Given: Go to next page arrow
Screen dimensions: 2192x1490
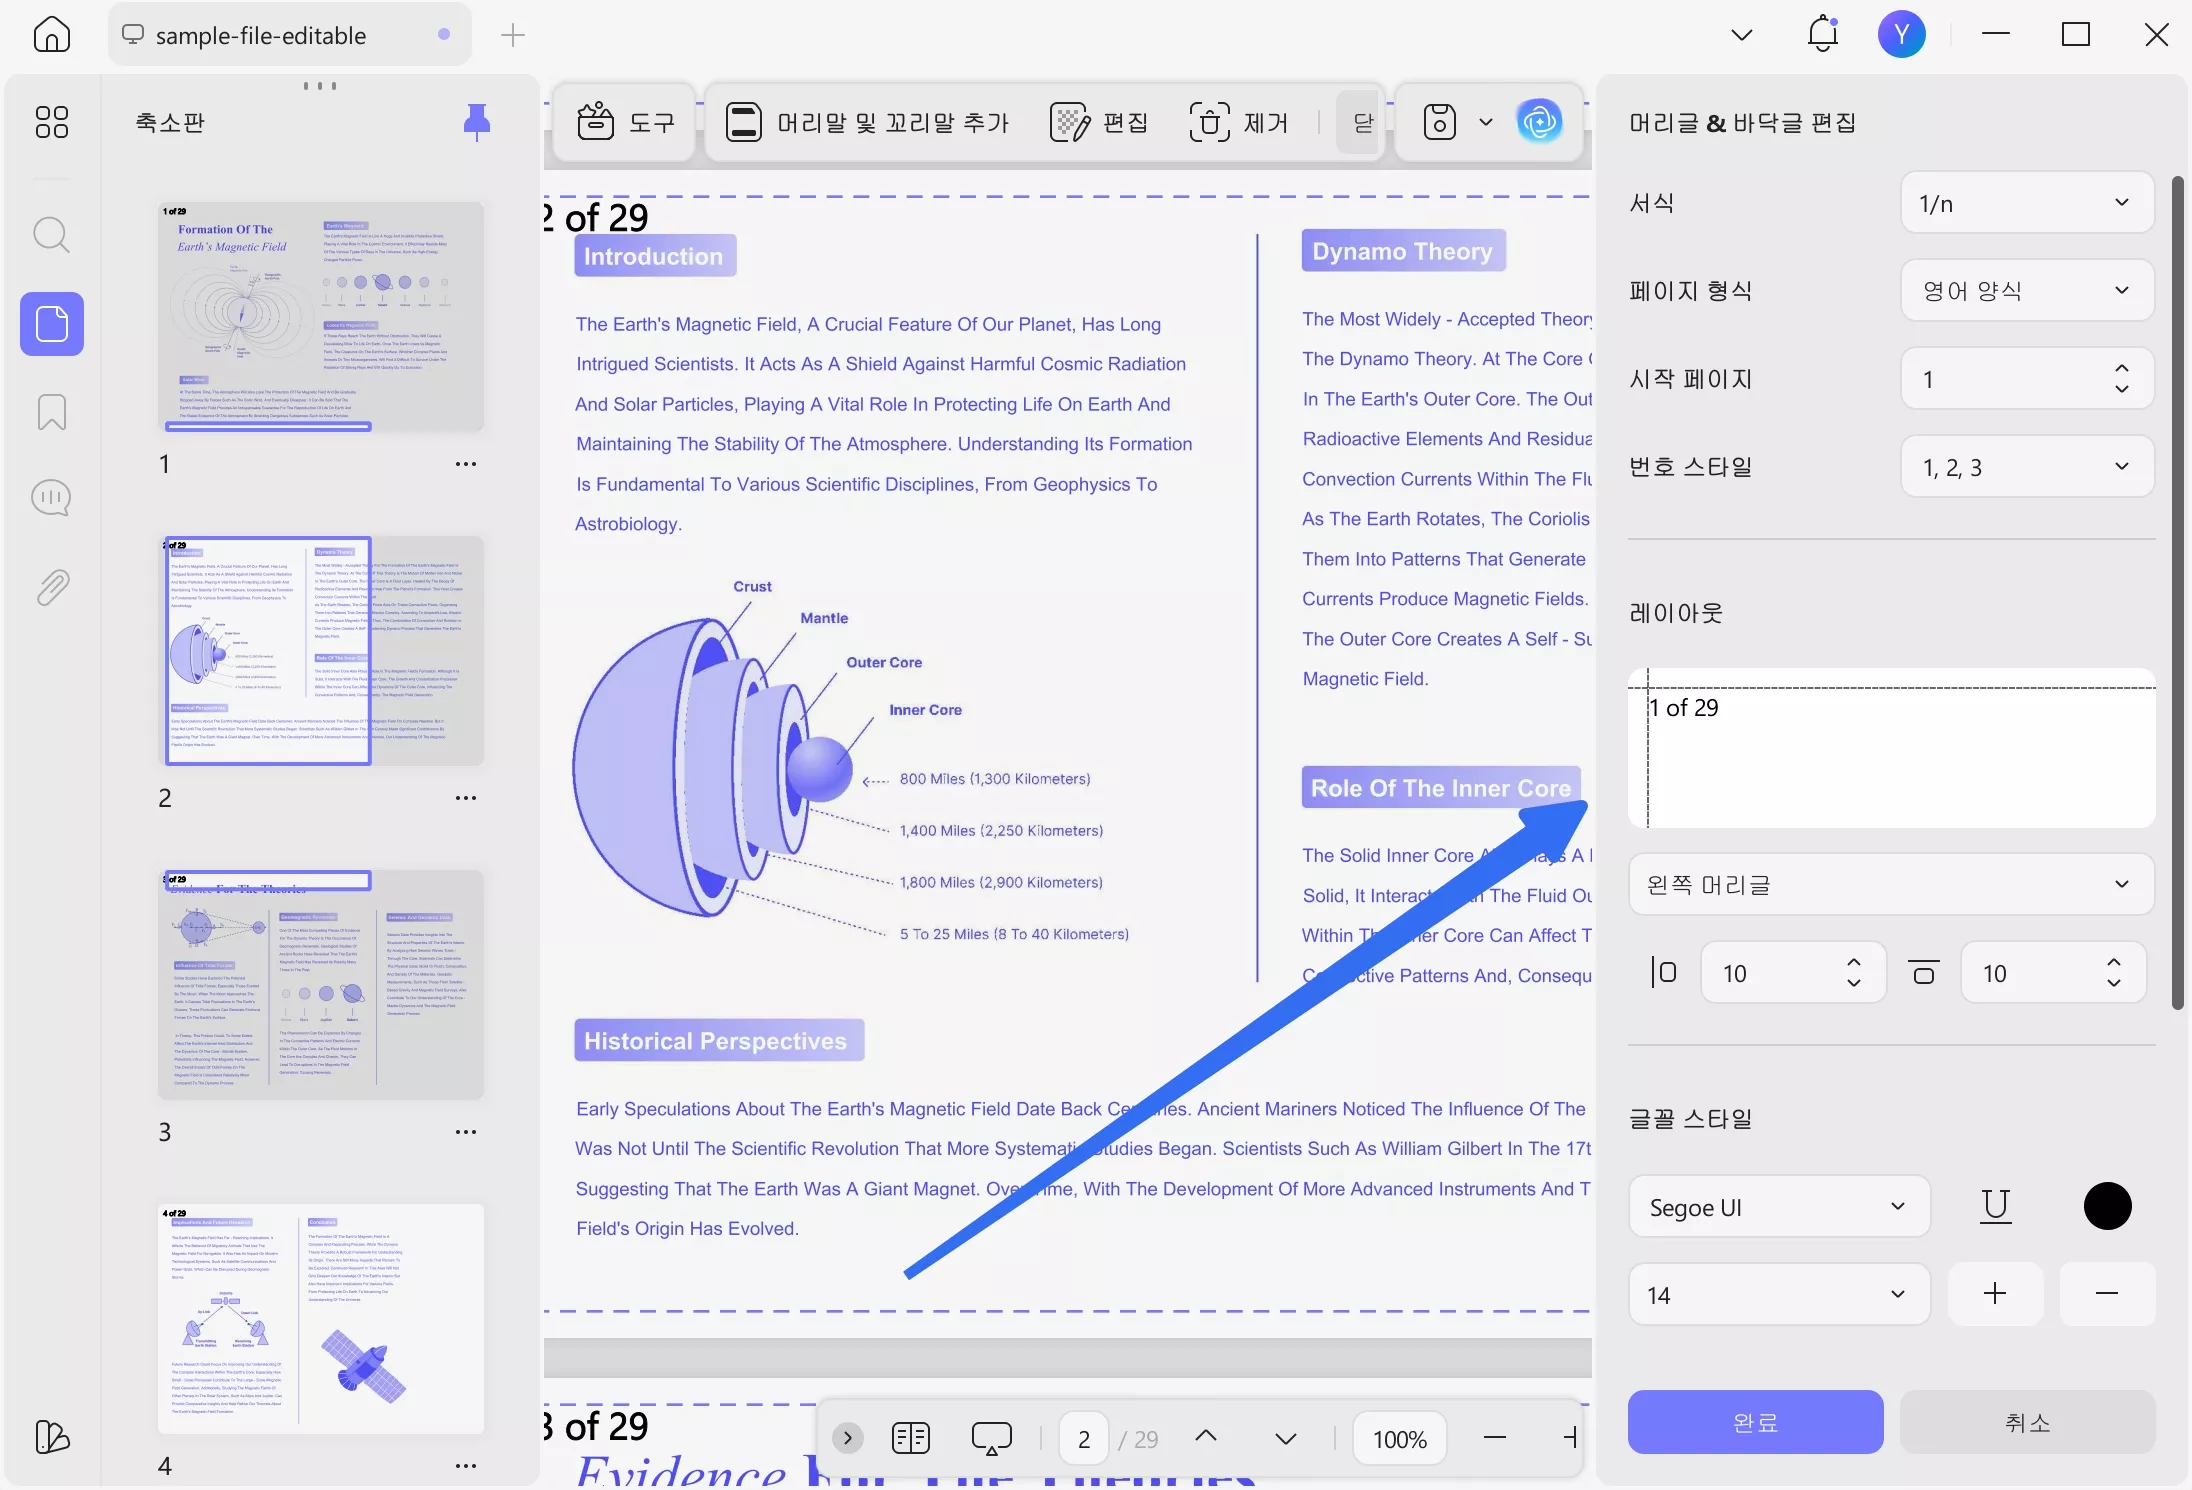Looking at the screenshot, I should tap(1286, 1439).
